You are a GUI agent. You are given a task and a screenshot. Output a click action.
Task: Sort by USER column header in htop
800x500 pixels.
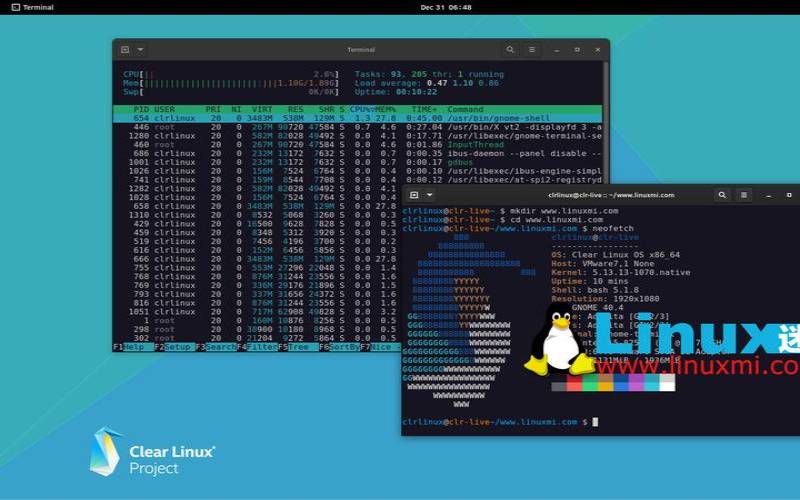click(x=164, y=109)
